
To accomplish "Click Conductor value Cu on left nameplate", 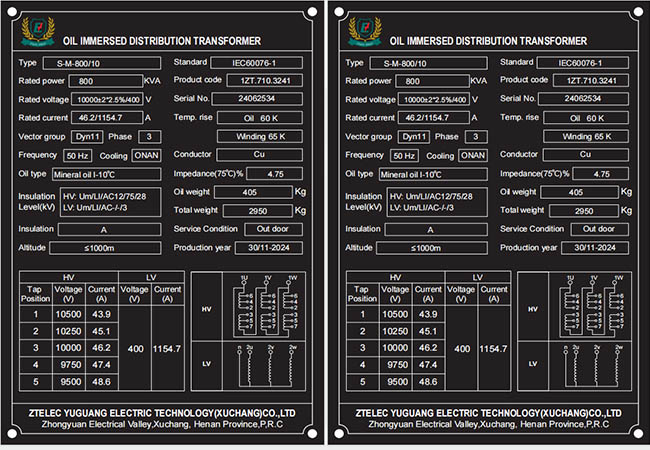I will point(260,155).
